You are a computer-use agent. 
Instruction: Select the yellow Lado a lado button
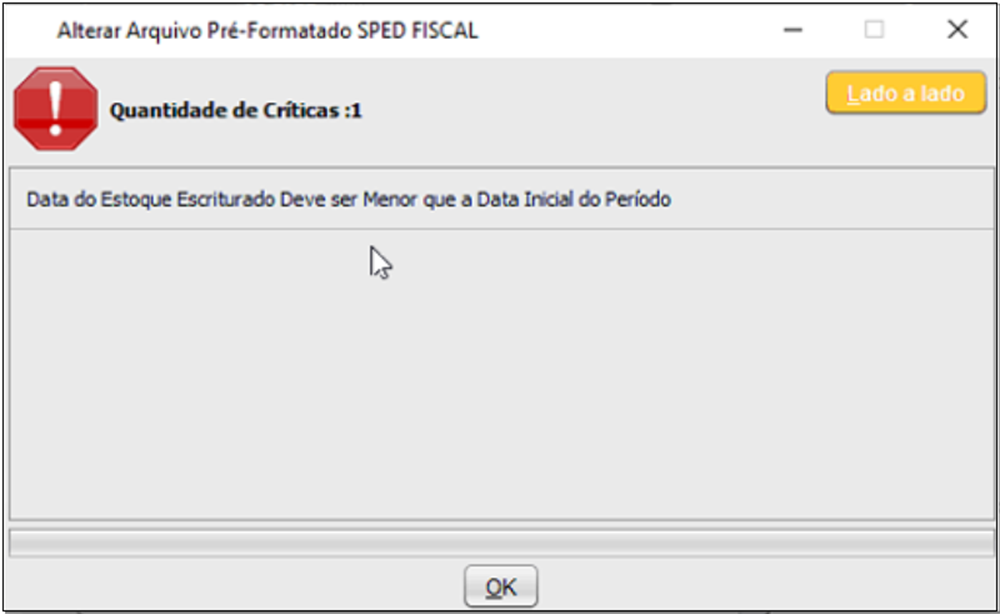(x=906, y=93)
